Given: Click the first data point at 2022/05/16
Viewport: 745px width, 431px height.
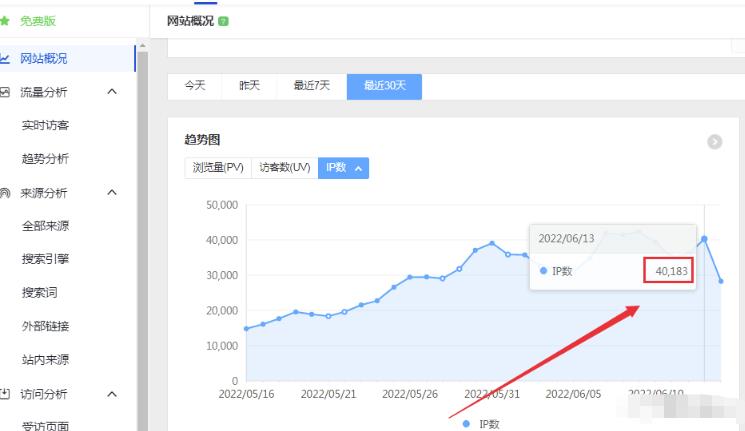Looking at the screenshot, I should pos(246,328).
